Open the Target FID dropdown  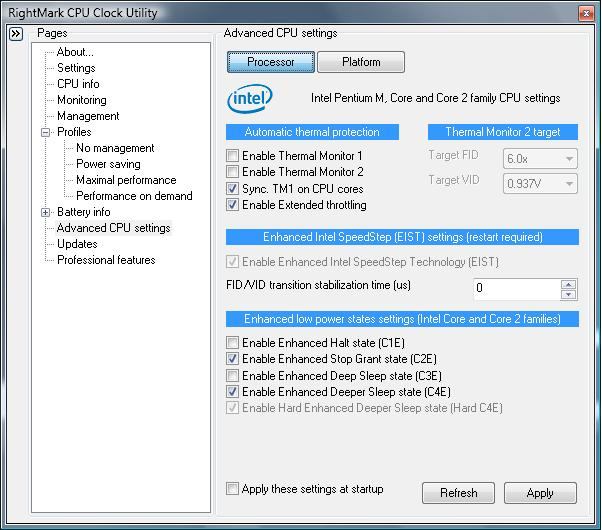pyautogui.click(x=540, y=159)
